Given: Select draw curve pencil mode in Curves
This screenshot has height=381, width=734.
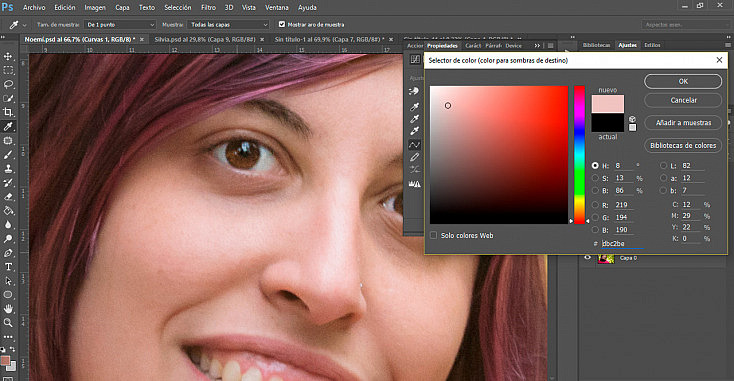Looking at the screenshot, I should click(x=414, y=158).
